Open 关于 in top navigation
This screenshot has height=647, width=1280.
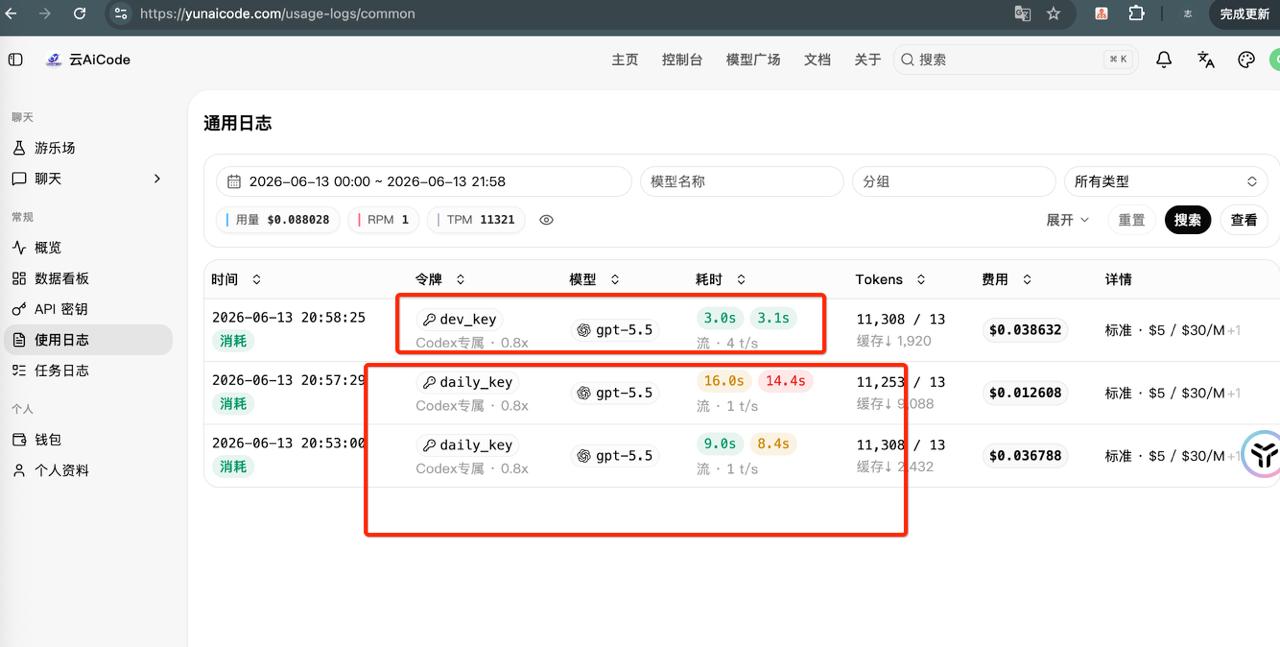point(868,60)
